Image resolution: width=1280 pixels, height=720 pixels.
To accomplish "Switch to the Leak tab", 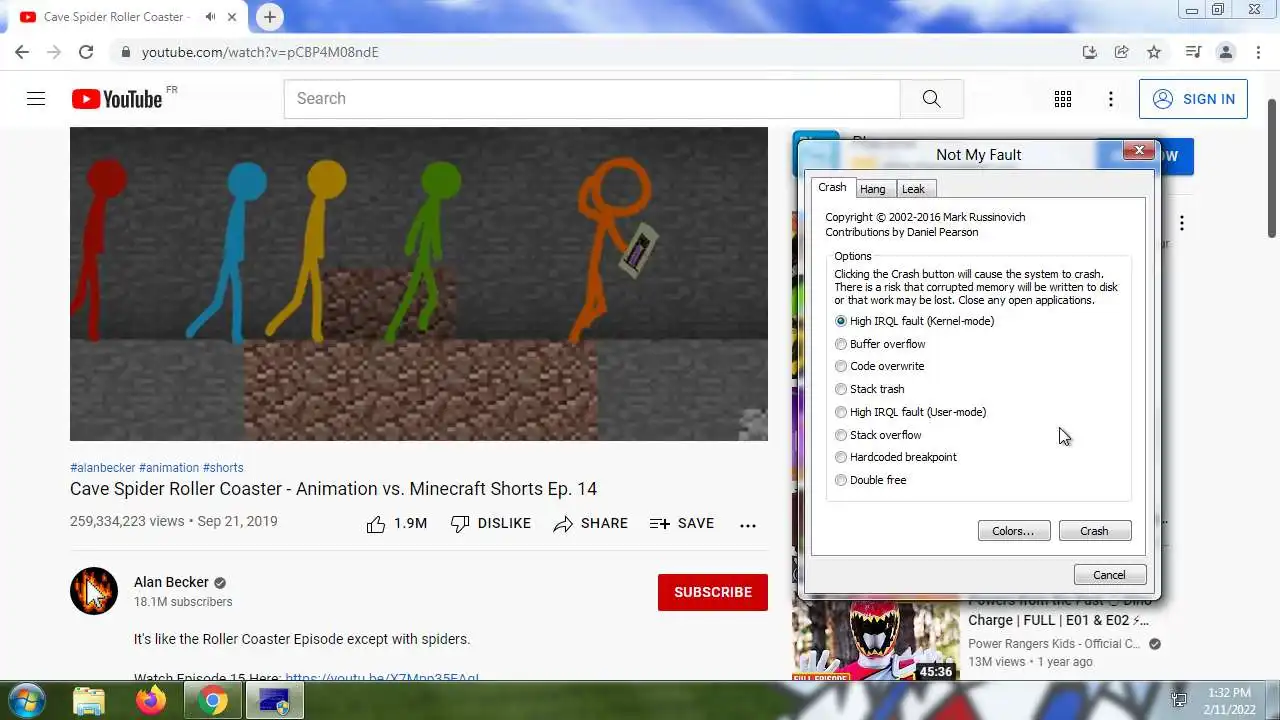I will (x=913, y=189).
